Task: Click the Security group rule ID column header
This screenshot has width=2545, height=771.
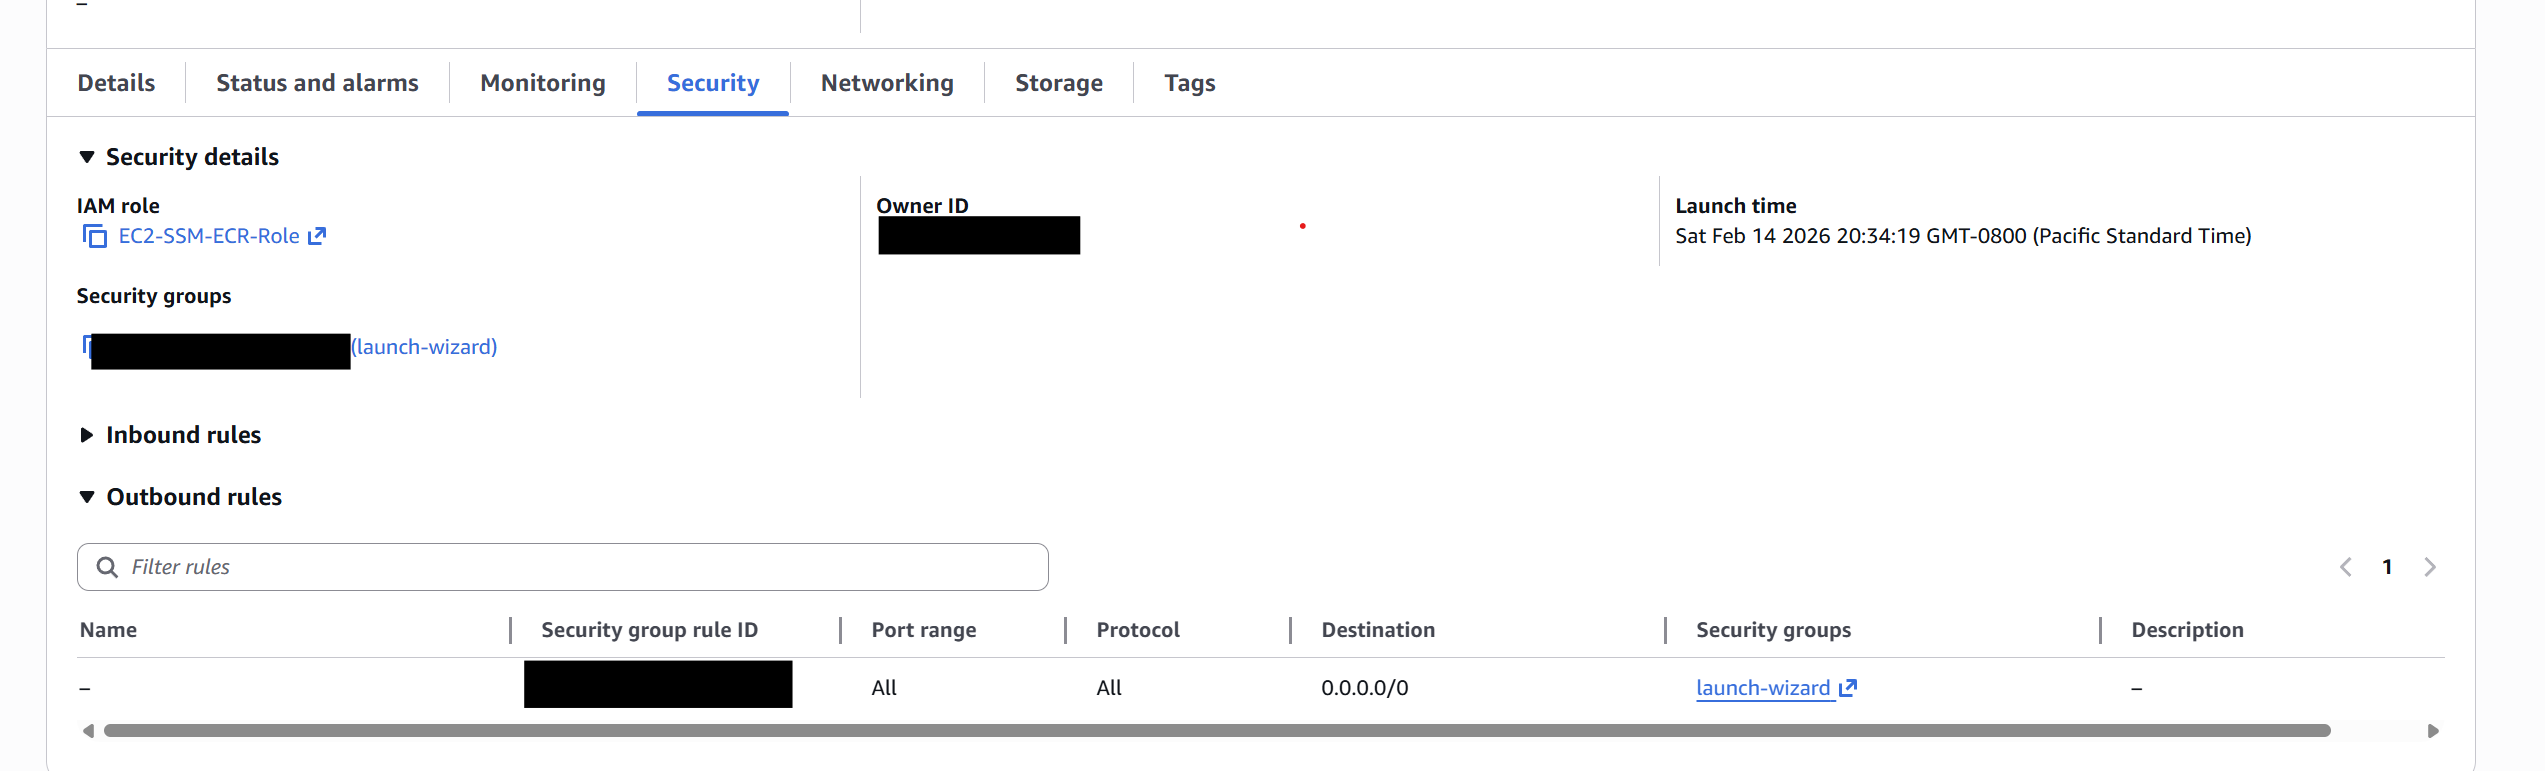Action: 650,630
